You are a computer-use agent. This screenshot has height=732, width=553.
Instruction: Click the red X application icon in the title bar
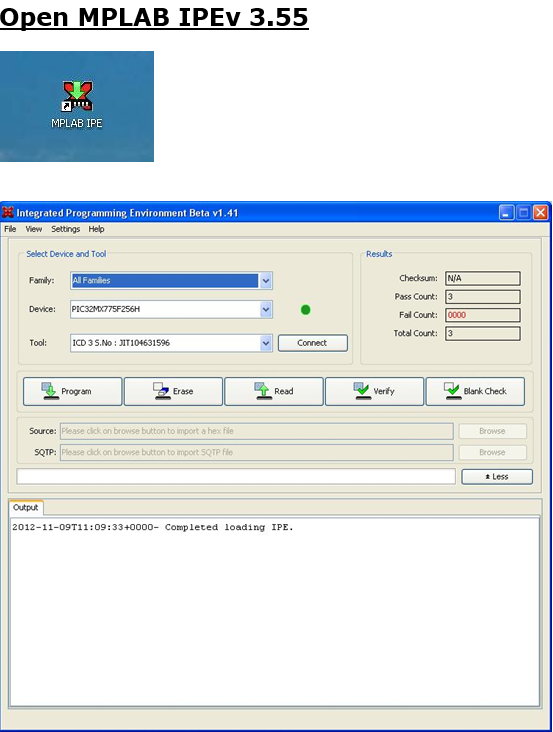tap(7, 212)
